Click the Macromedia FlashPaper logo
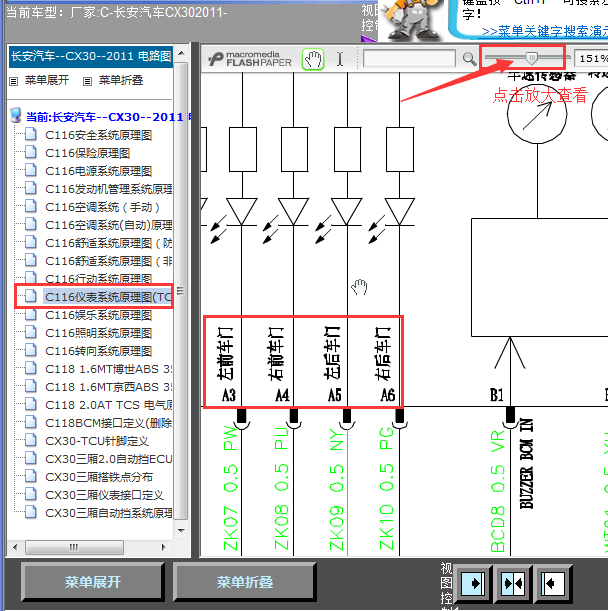This screenshot has width=608, height=611. (x=249, y=59)
